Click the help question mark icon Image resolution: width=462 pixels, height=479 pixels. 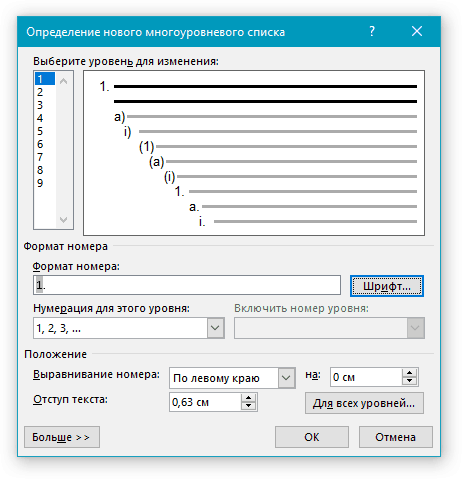372,32
